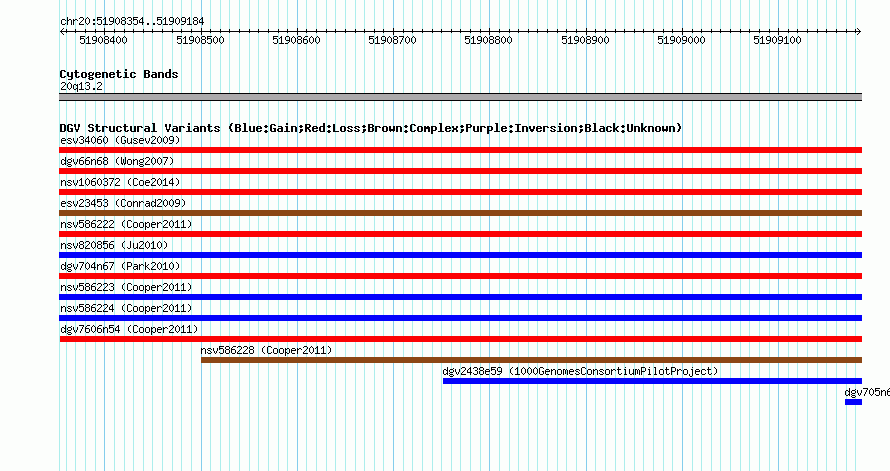Click dgv7606n54 (Cooper2011) label
This screenshot has width=890, height=471.
tap(129, 329)
